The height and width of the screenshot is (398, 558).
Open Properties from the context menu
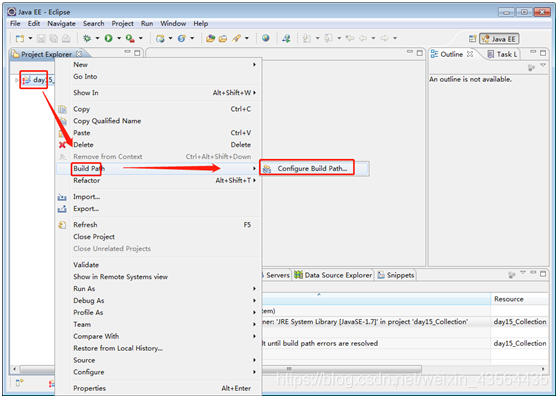159,388
